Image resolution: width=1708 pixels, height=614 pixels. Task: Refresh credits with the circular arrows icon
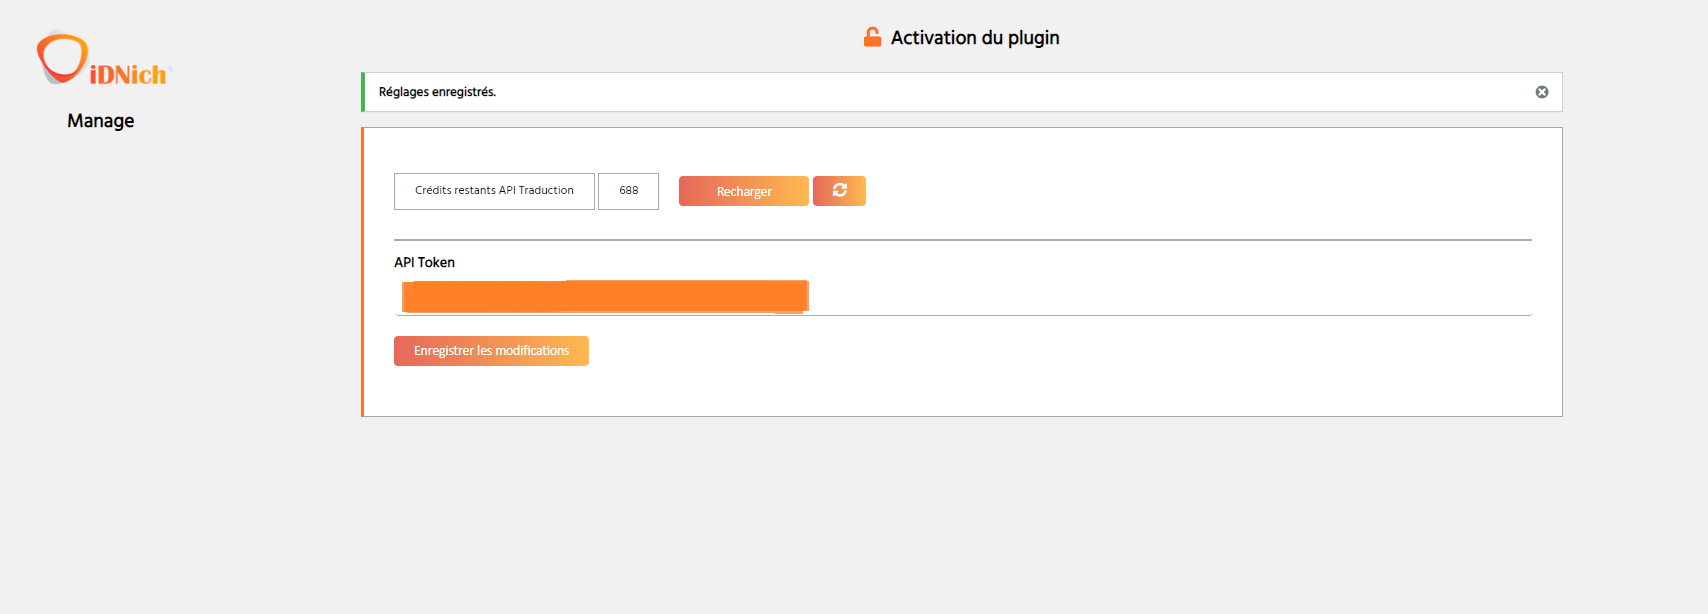[x=839, y=191]
